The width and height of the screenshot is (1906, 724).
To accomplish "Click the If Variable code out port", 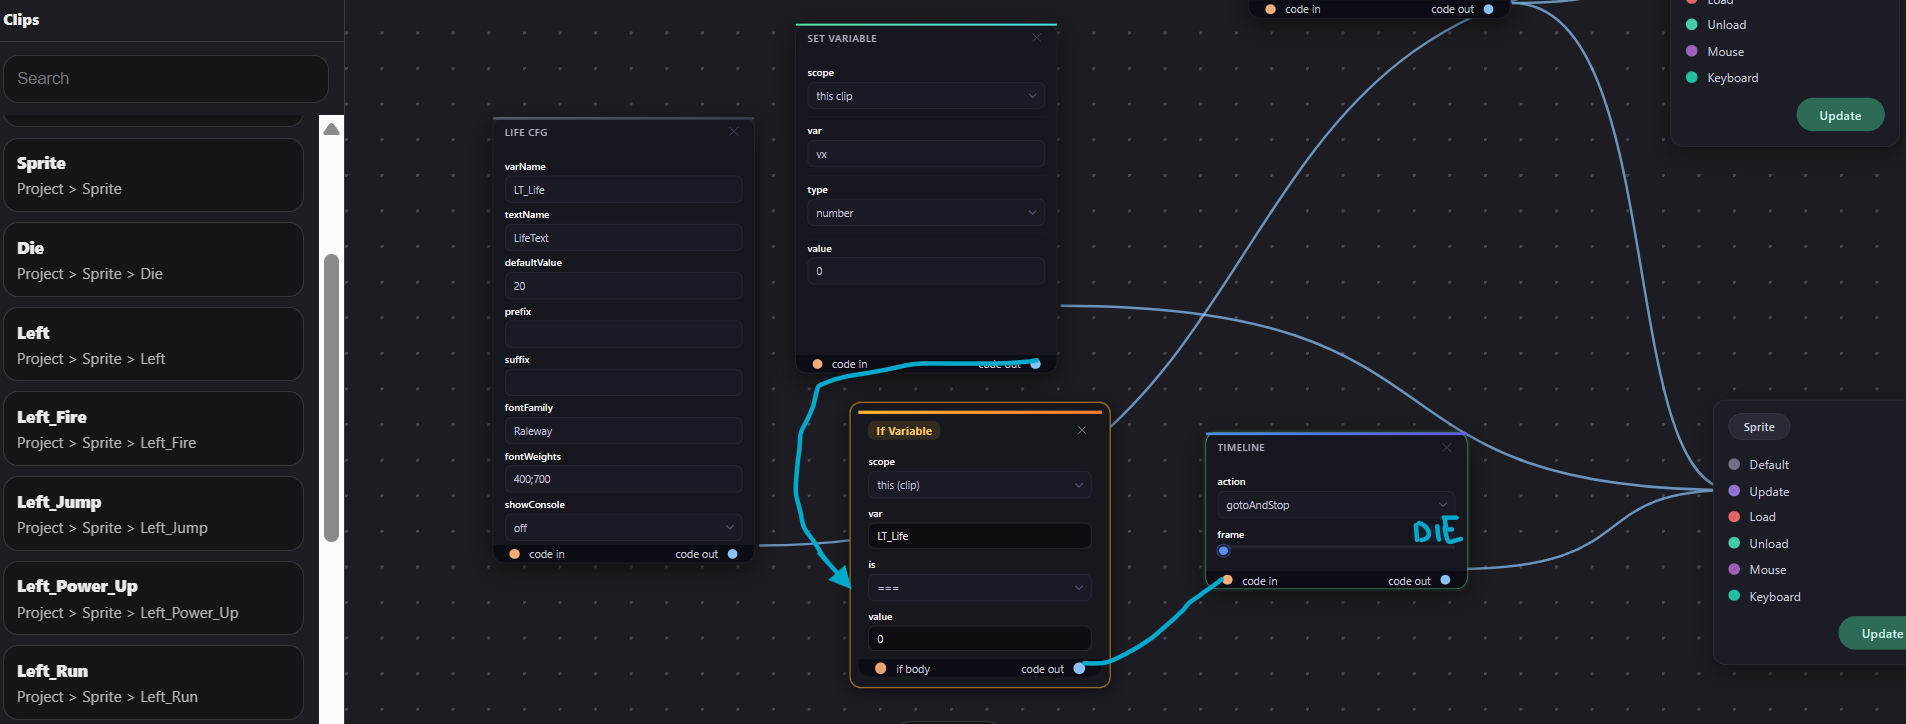I will coord(1079,669).
